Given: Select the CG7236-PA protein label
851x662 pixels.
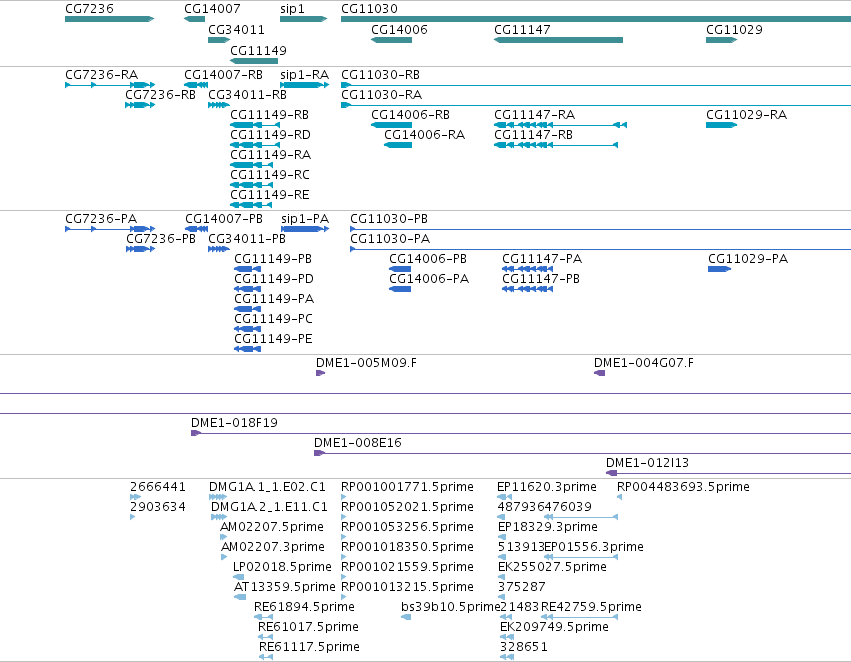Looking at the screenshot, I should 101,219.
